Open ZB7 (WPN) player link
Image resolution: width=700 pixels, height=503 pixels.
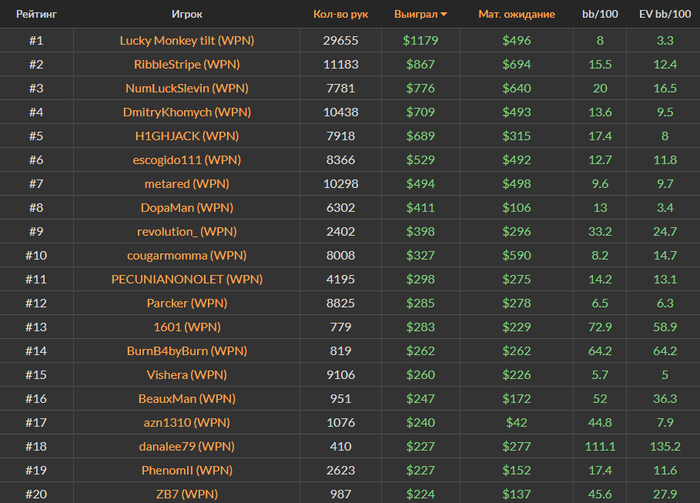(x=187, y=494)
